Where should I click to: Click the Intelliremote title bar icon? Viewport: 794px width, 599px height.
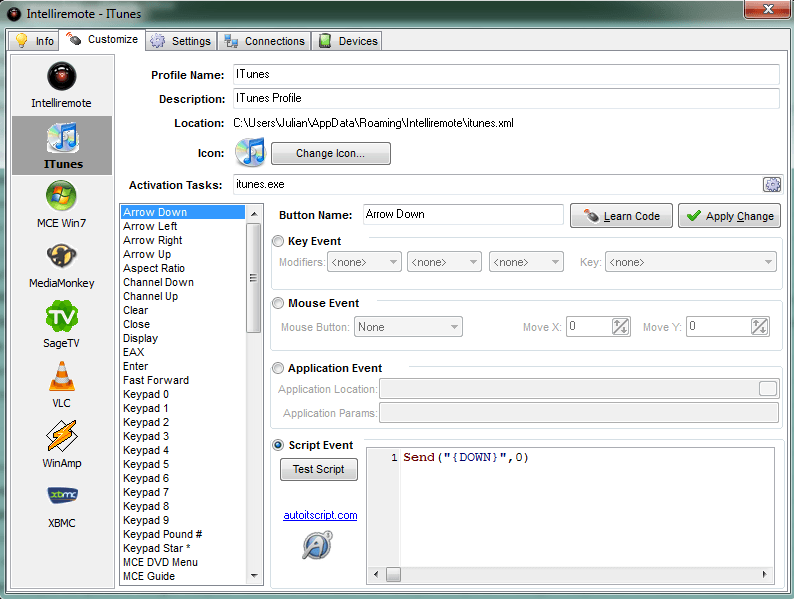14,14
